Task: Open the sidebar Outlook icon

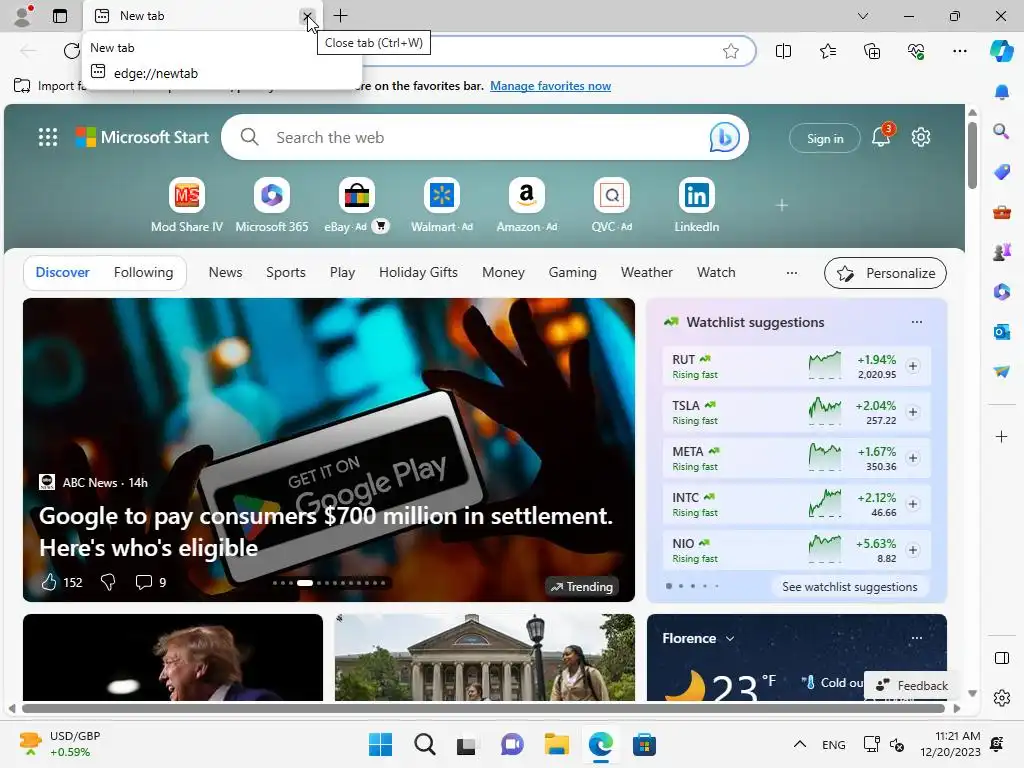Action: pyautogui.click(x=1002, y=332)
